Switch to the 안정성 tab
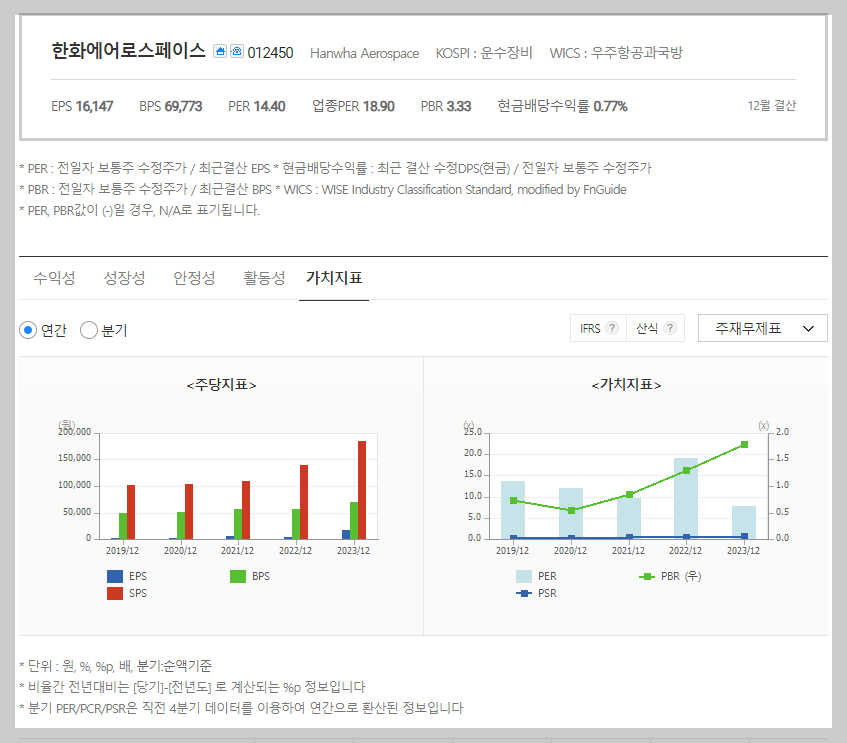This screenshot has height=743, width=847. click(x=194, y=278)
